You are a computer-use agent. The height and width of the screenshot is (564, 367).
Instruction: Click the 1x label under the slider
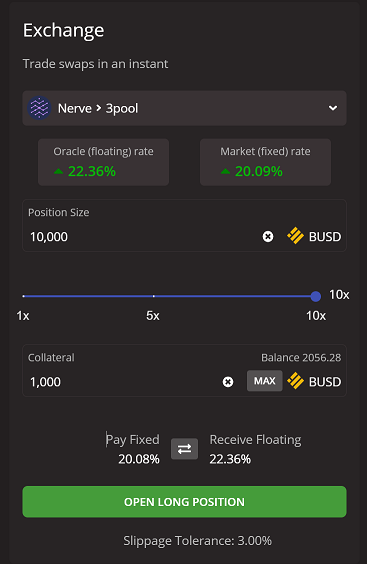tap(23, 316)
